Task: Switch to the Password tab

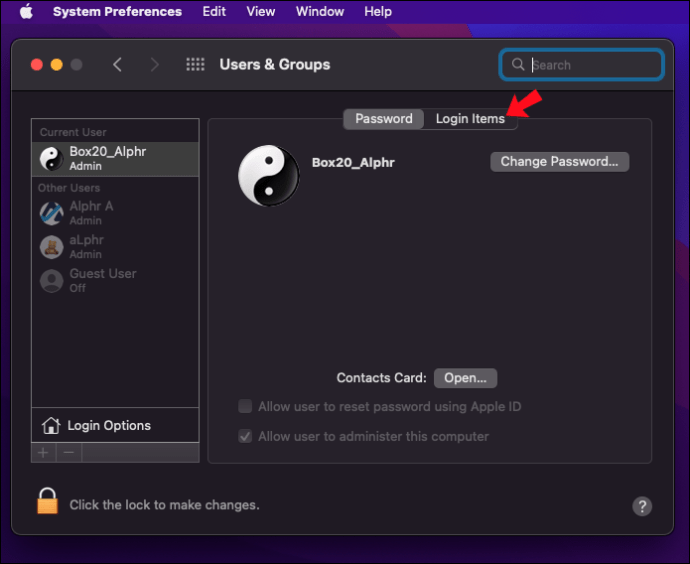Action: (x=383, y=119)
